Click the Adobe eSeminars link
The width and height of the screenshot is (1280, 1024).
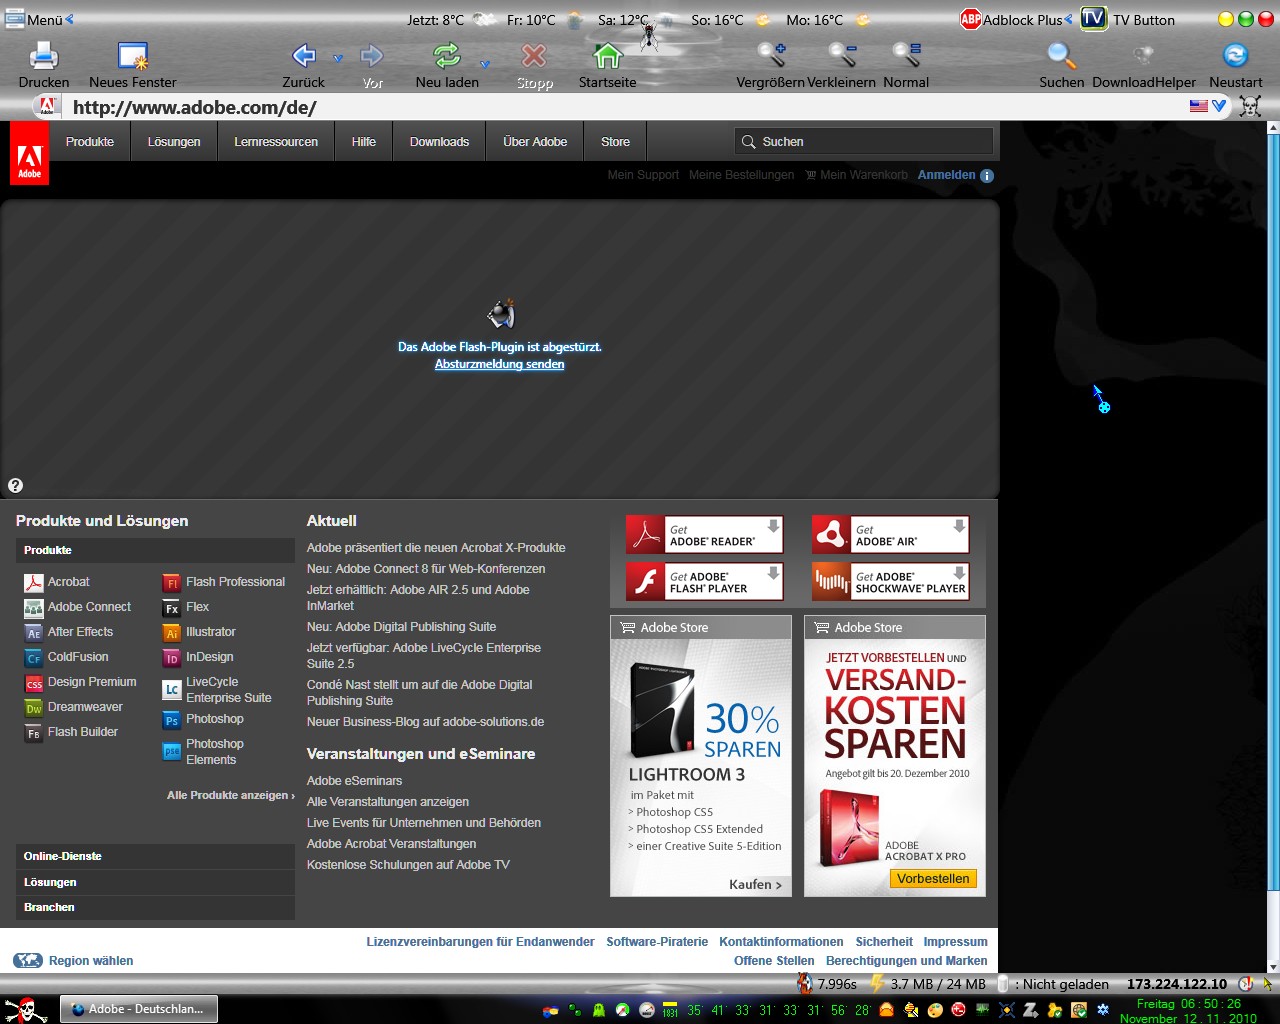(x=355, y=781)
